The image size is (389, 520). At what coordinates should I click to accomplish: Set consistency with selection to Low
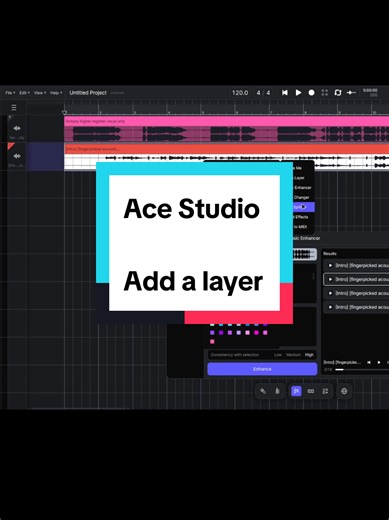[x=278, y=355]
